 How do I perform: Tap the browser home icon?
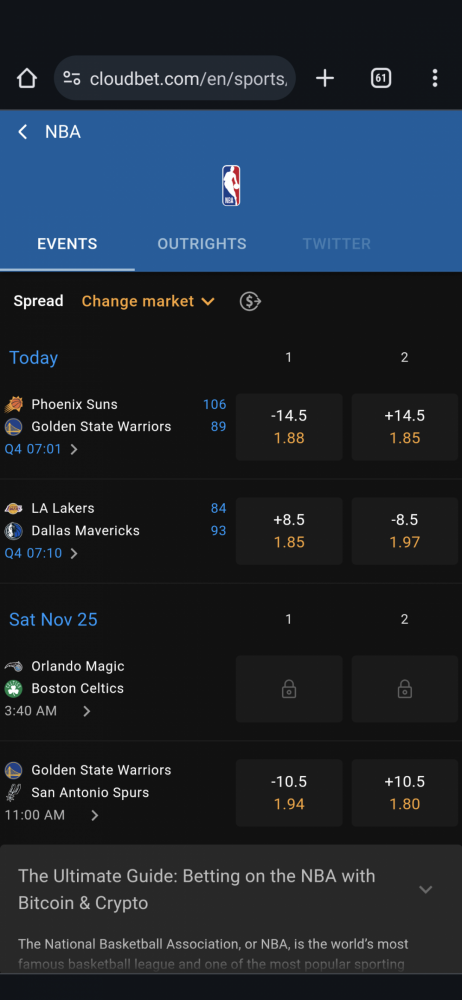coord(27,78)
